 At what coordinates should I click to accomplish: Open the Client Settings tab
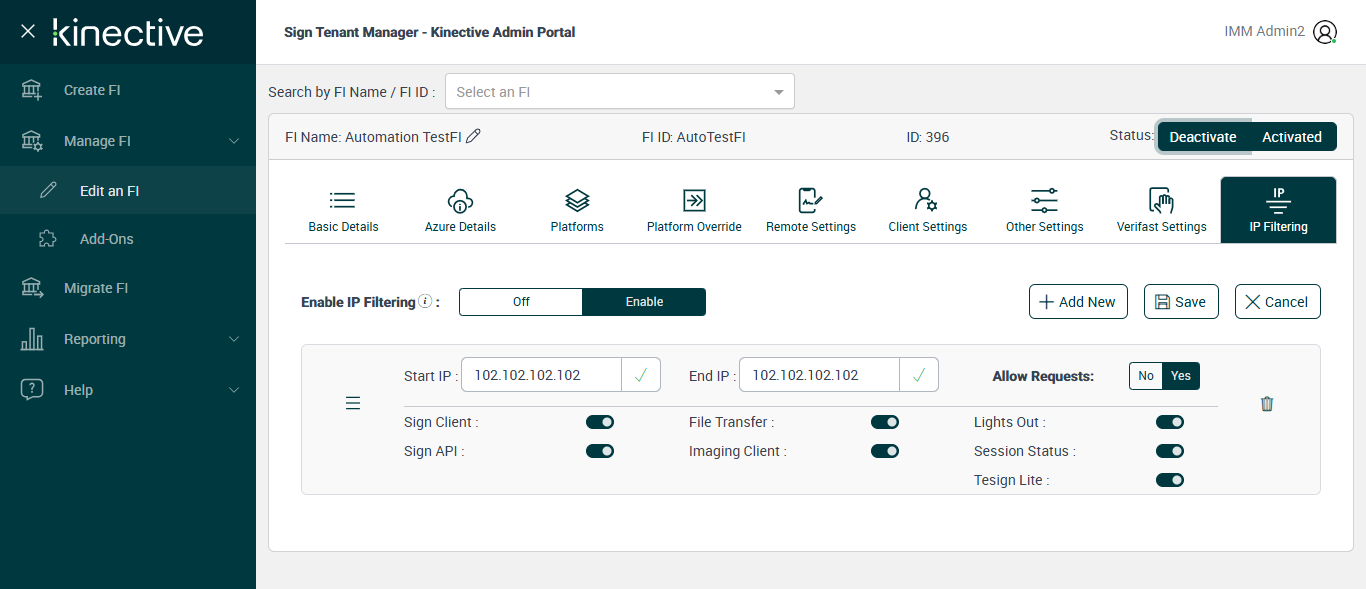928,210
